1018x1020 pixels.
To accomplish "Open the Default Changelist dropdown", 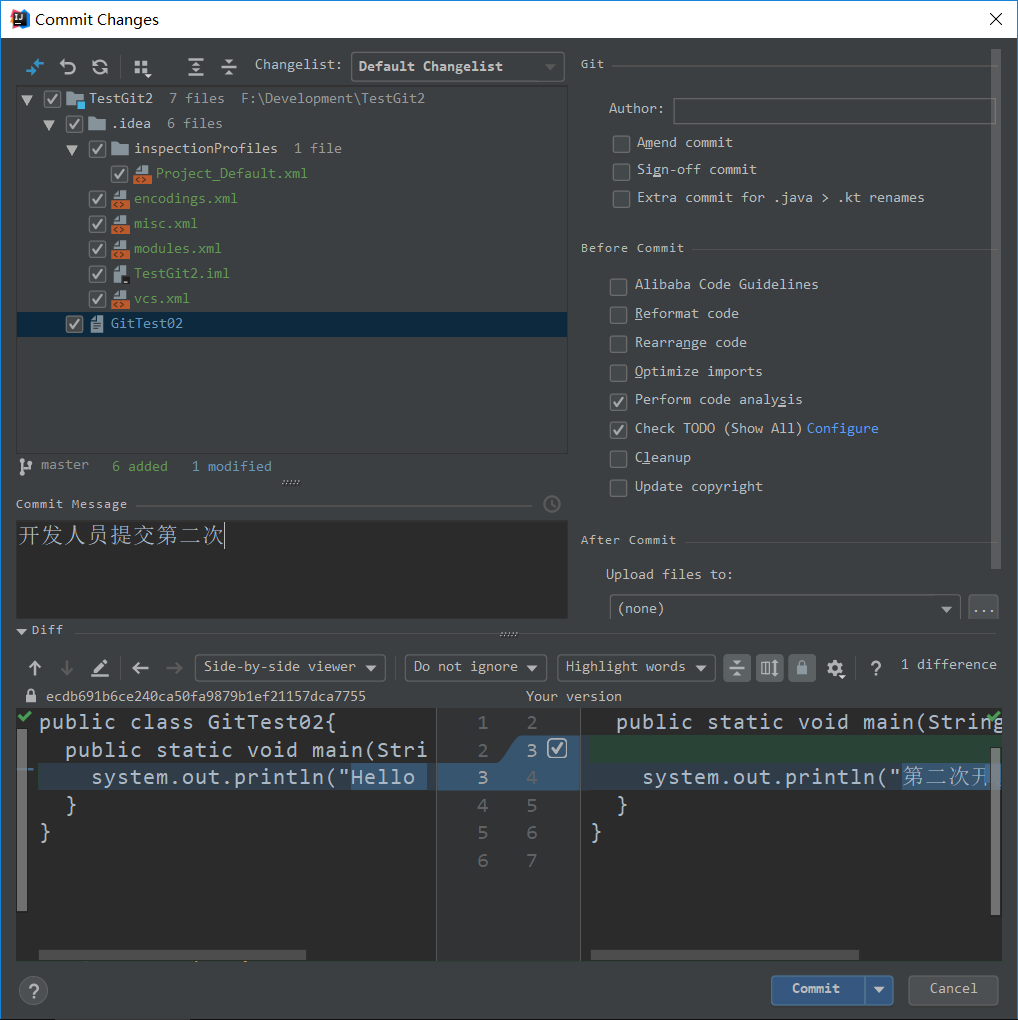I will point(457,67).
